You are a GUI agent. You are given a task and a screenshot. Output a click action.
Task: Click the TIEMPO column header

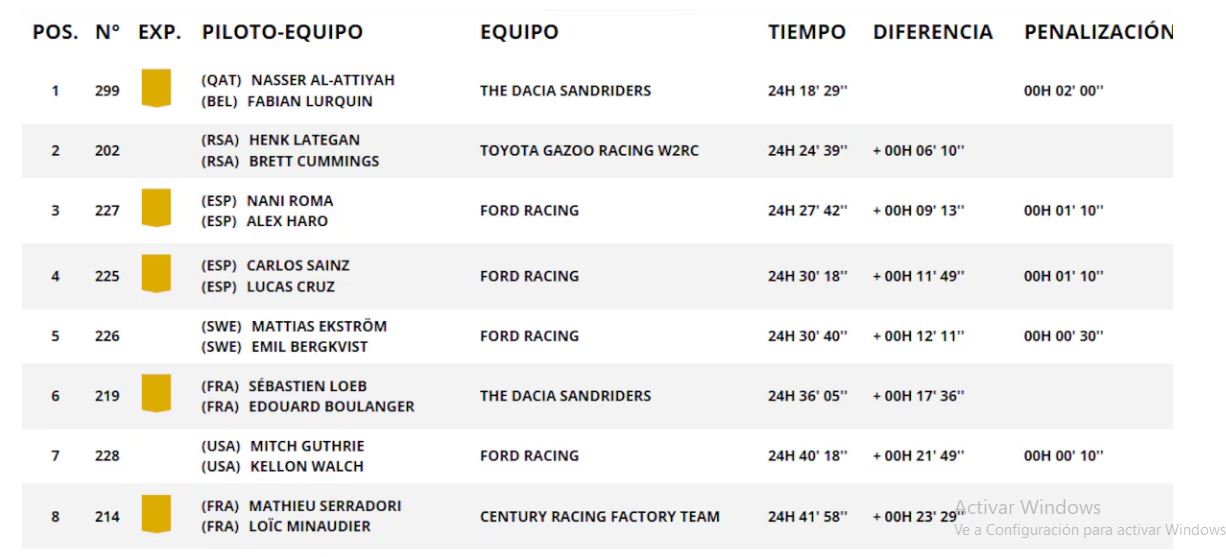(806, 32)
